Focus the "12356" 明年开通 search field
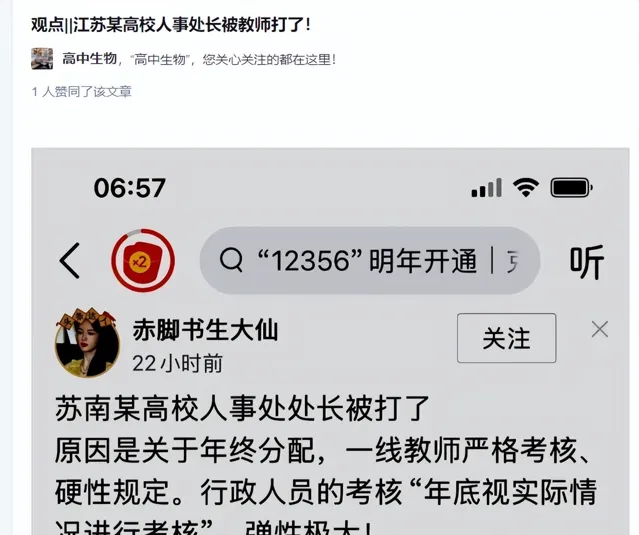Screen dimensions: 639x535 coord(370,261)
